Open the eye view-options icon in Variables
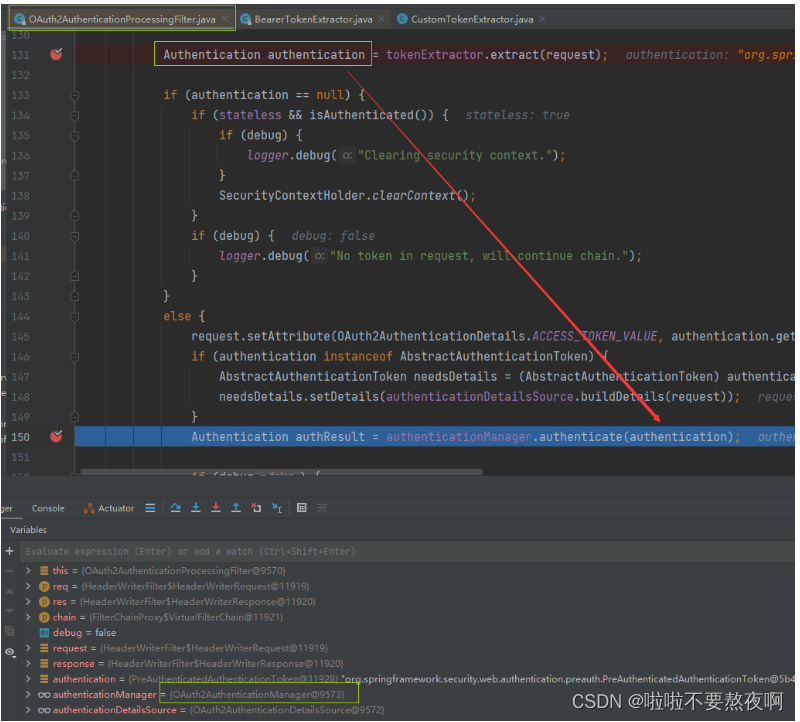 10,652
